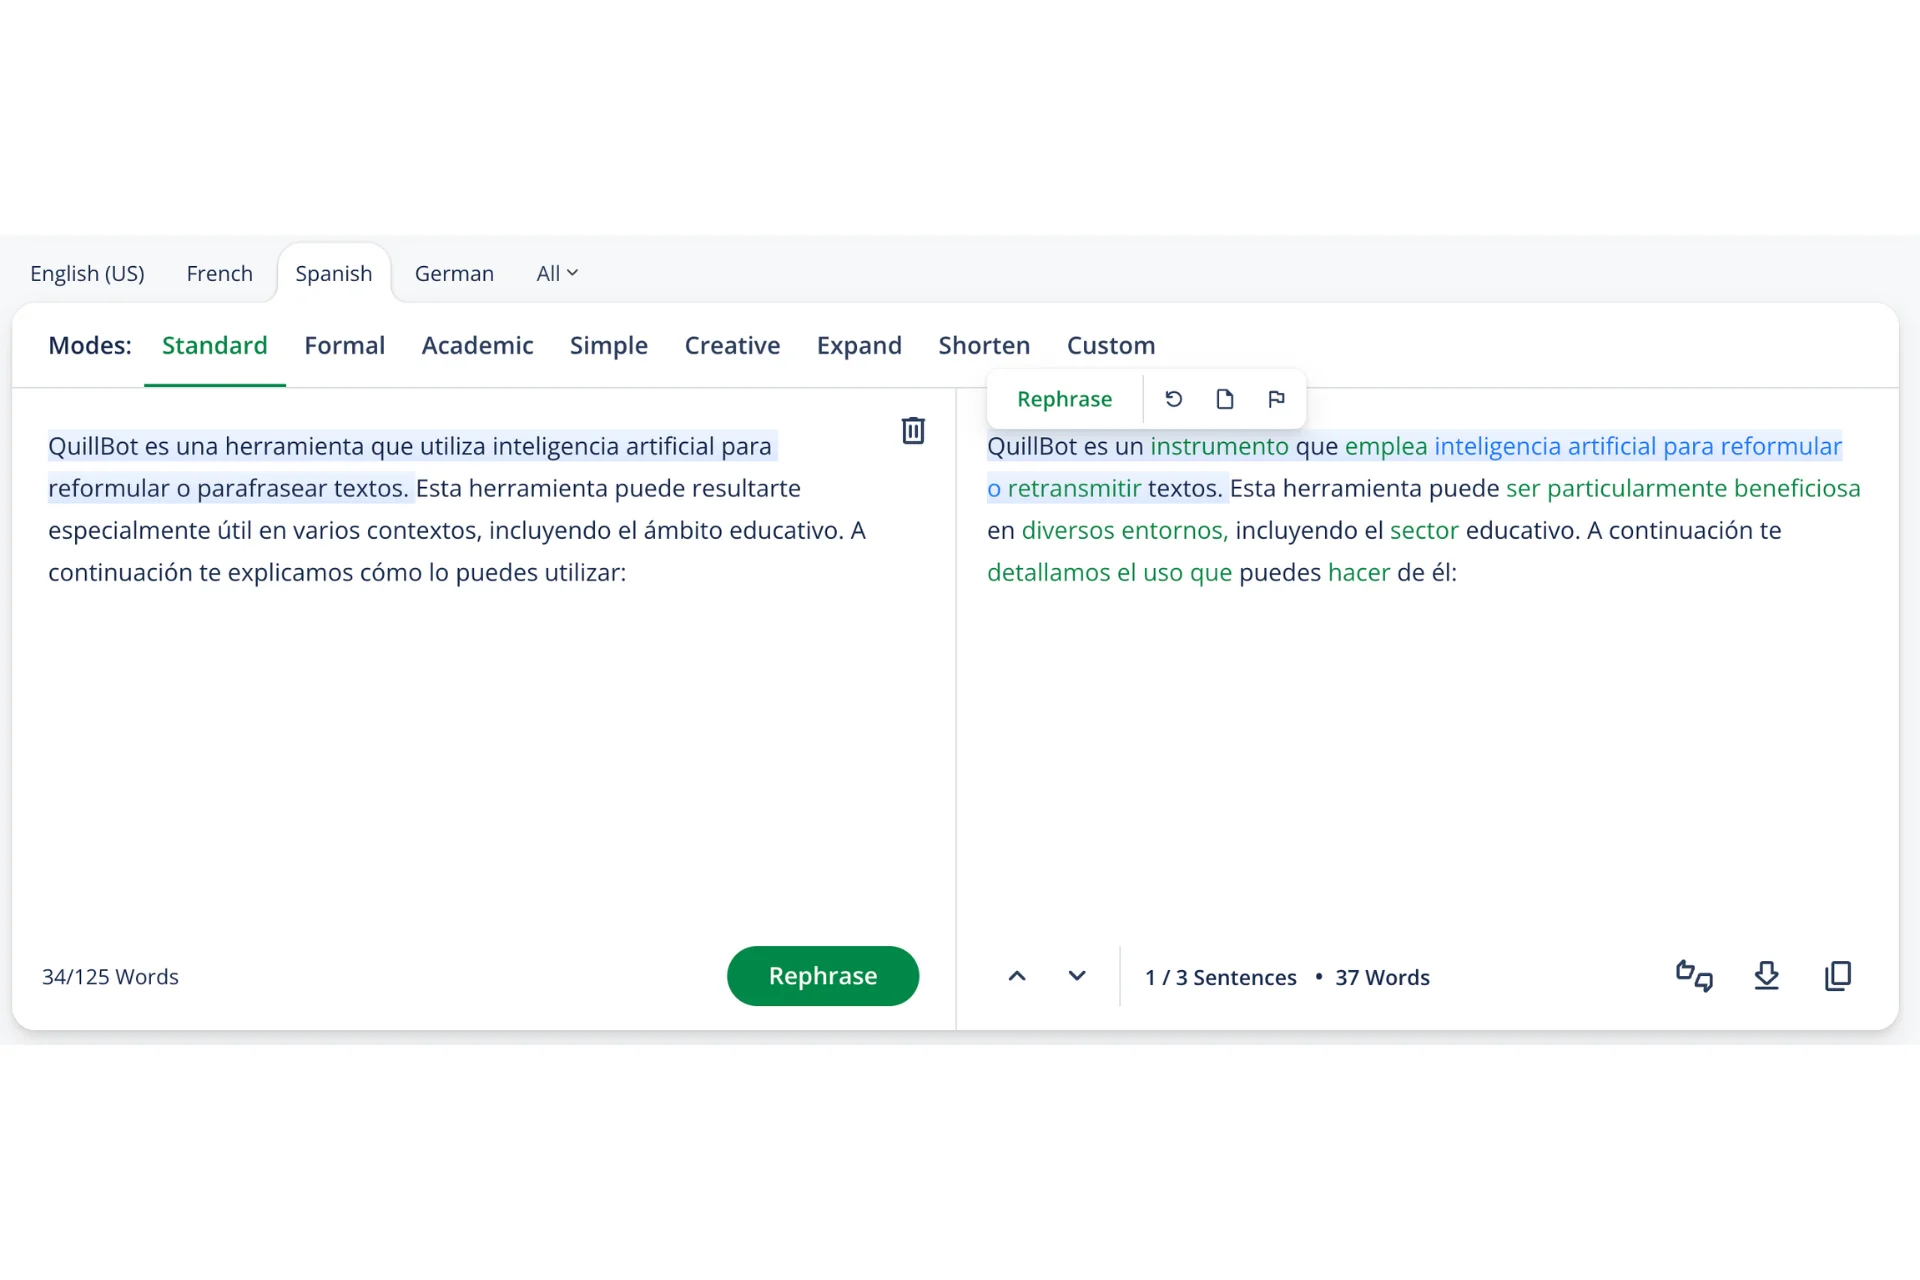The height and width of the screenshot is (1280, 1920).
Task: Download the paraphrased output
Action: 1767,976
